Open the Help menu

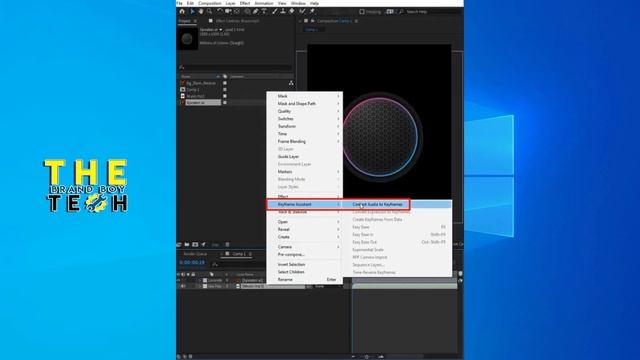tap(314, 3)
